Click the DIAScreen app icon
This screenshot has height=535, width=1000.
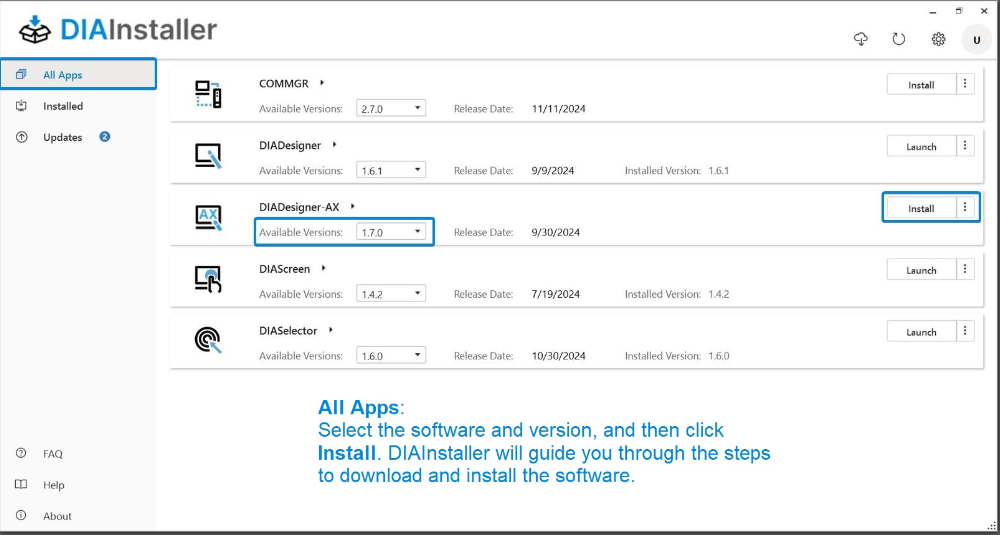(x=208, y=279)
